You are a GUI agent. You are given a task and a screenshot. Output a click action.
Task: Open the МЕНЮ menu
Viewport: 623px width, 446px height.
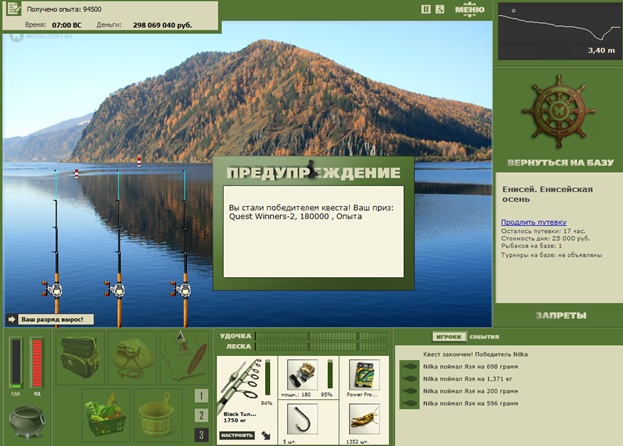click(470, 10)
